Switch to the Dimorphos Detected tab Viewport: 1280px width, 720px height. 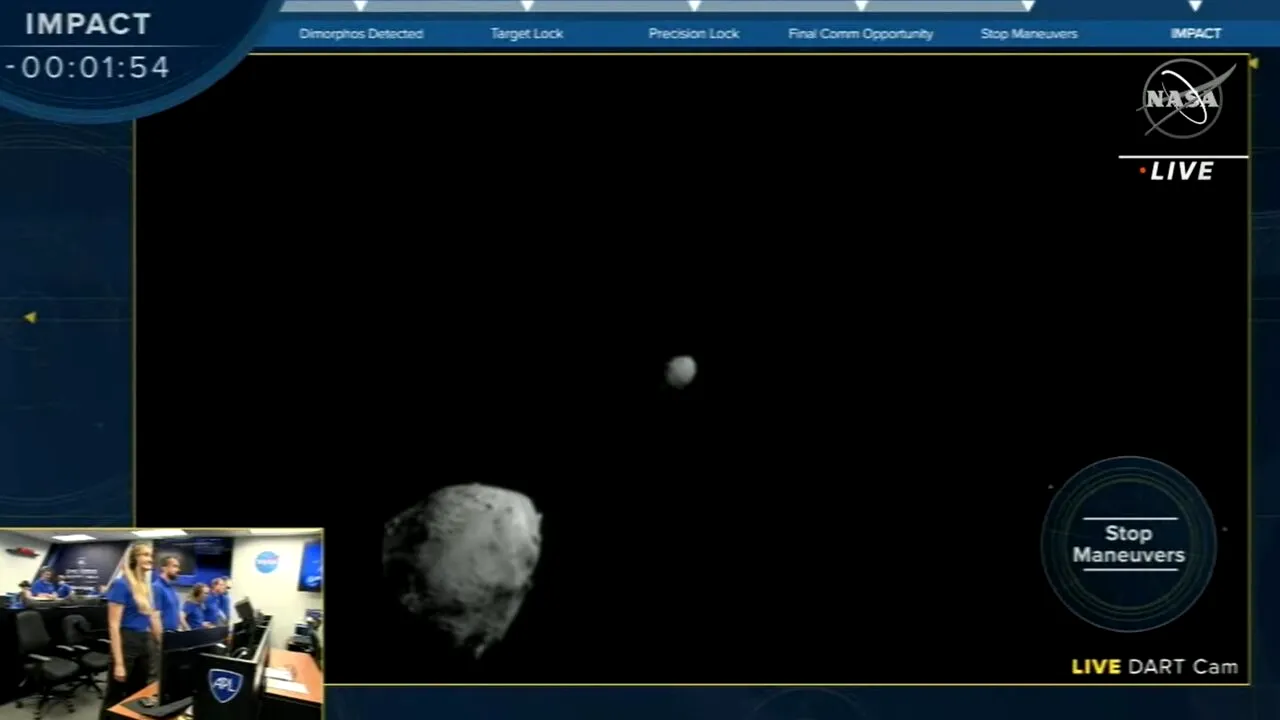click(x=360, y=33)
